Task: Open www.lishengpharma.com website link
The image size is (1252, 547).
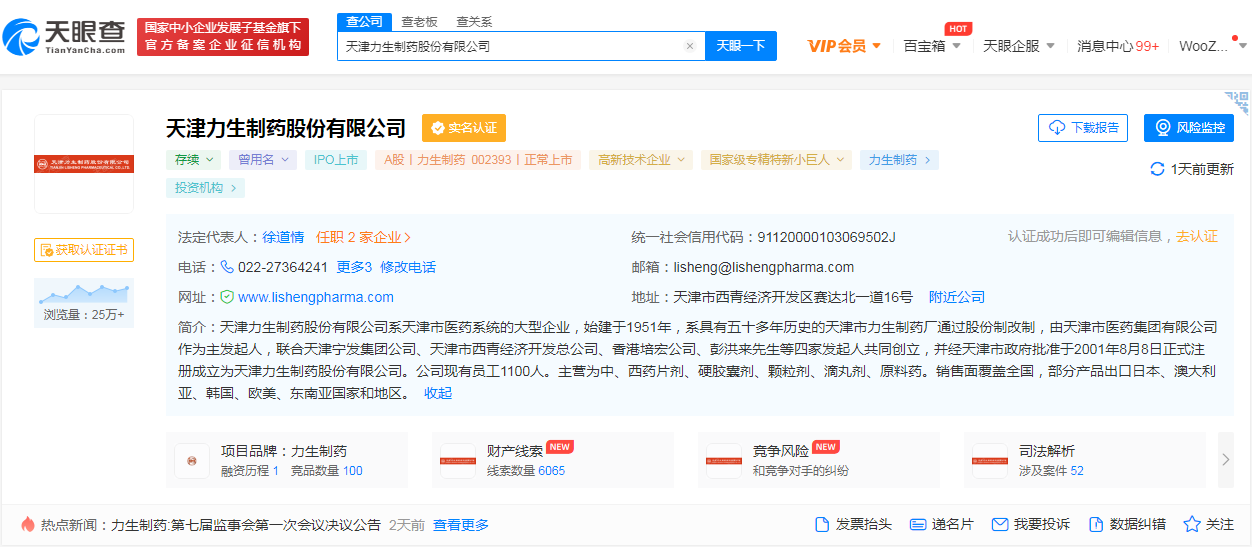Action: (316, 297)
